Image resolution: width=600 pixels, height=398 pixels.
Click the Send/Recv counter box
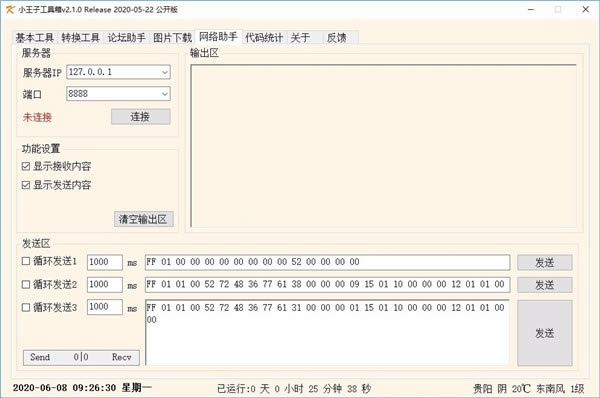81,357
